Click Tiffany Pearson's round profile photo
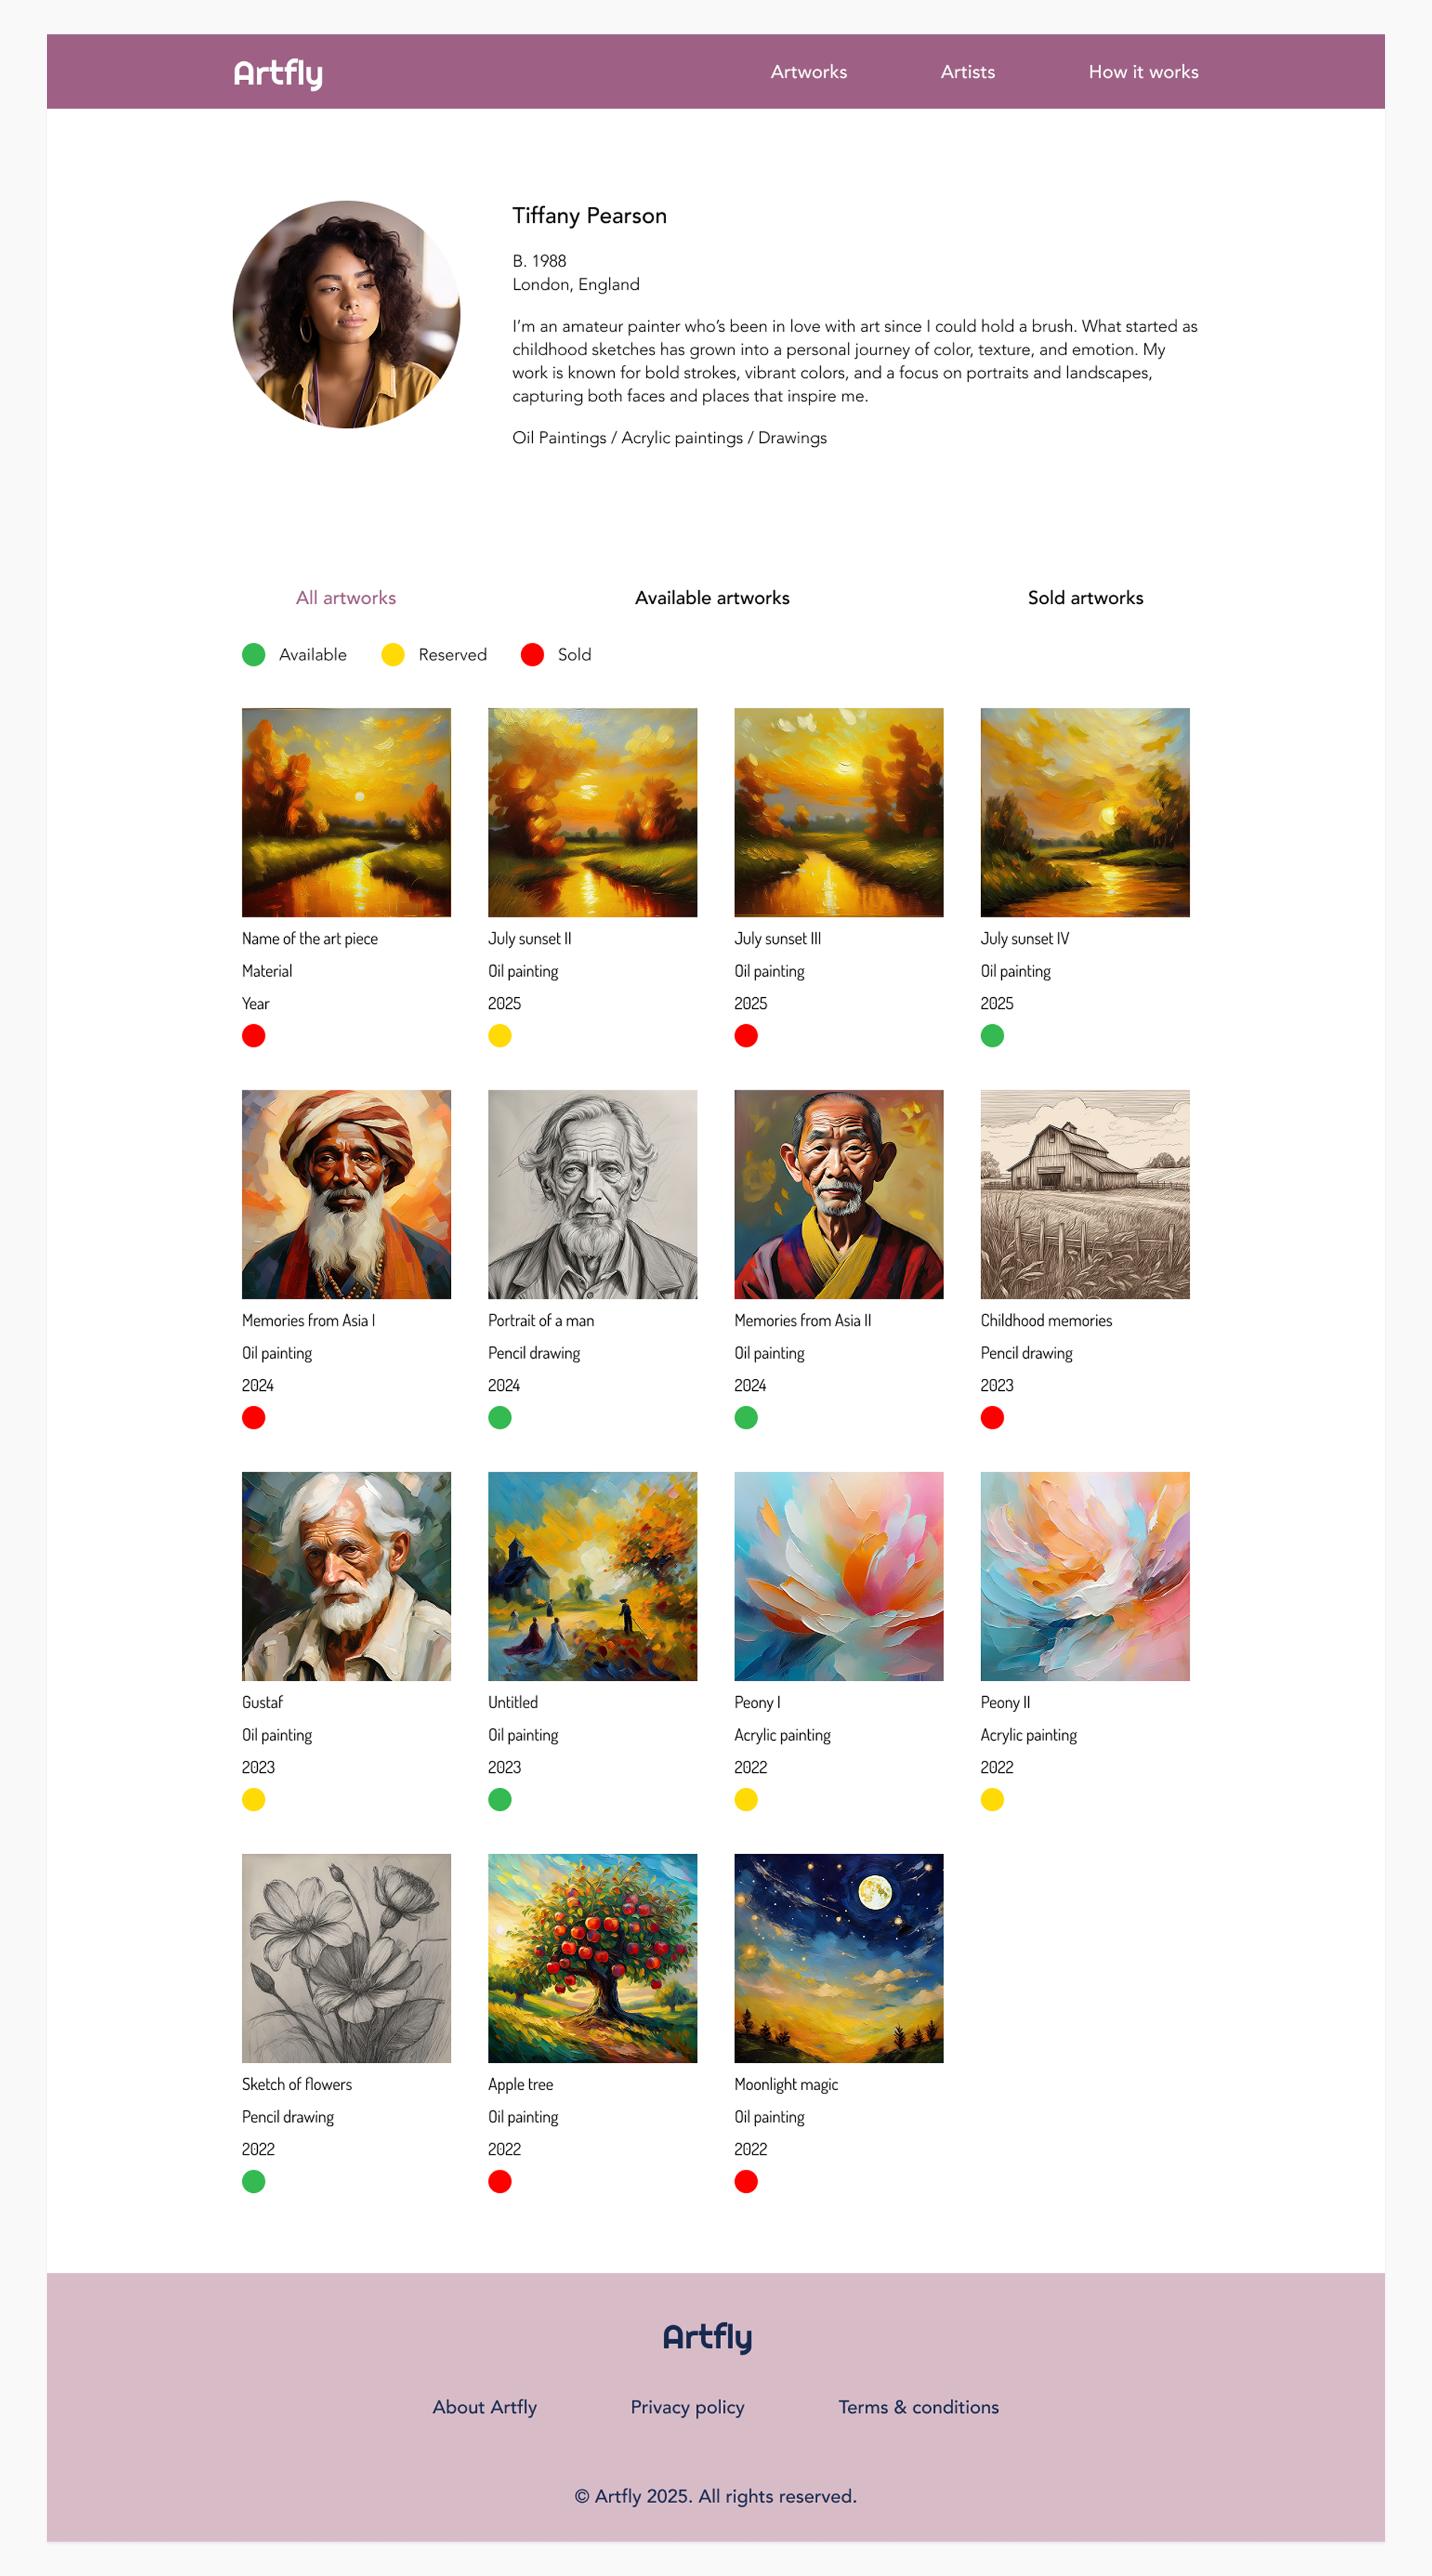The height and width of the screenshot is (2576, 1432). click(346, 315)
